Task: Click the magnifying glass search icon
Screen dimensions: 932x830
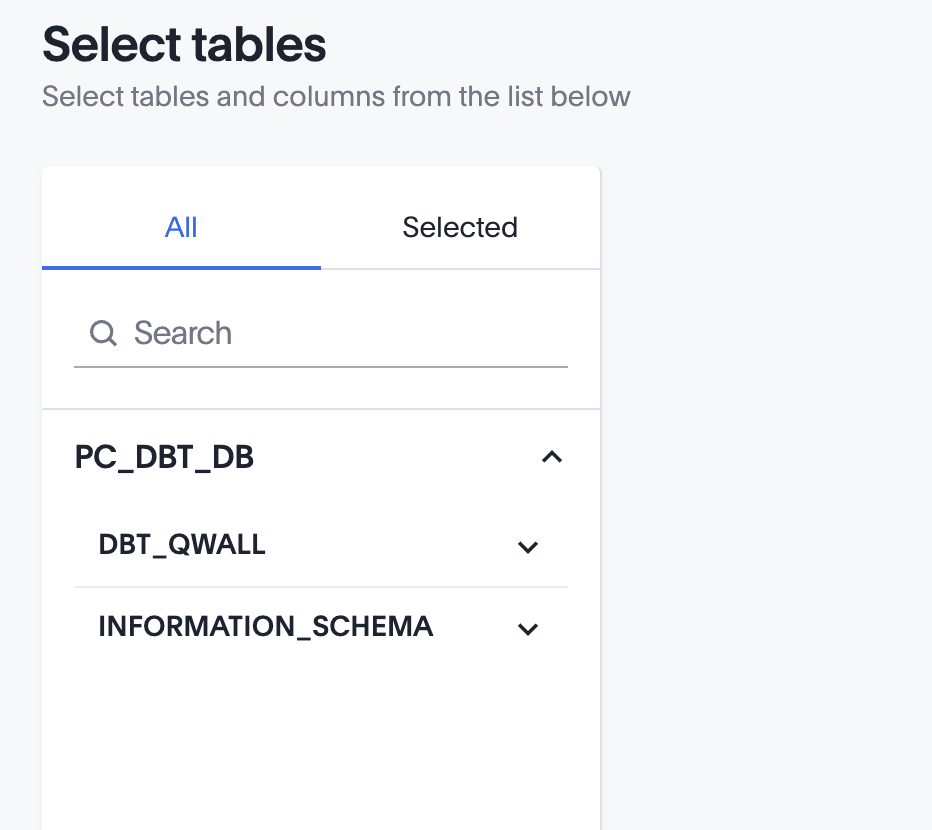Action: point(103,333)
